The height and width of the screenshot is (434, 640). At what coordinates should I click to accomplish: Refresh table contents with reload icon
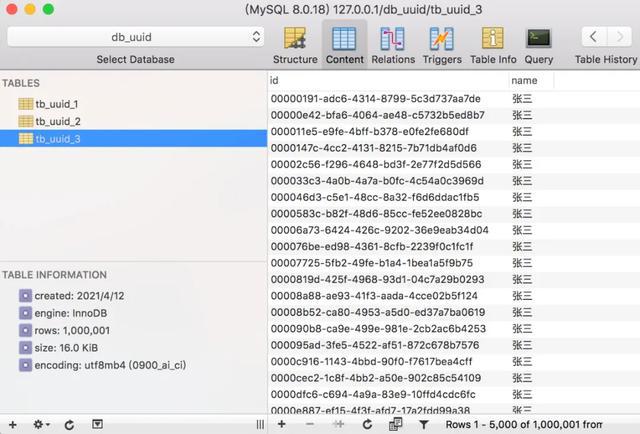click(368, 424)
